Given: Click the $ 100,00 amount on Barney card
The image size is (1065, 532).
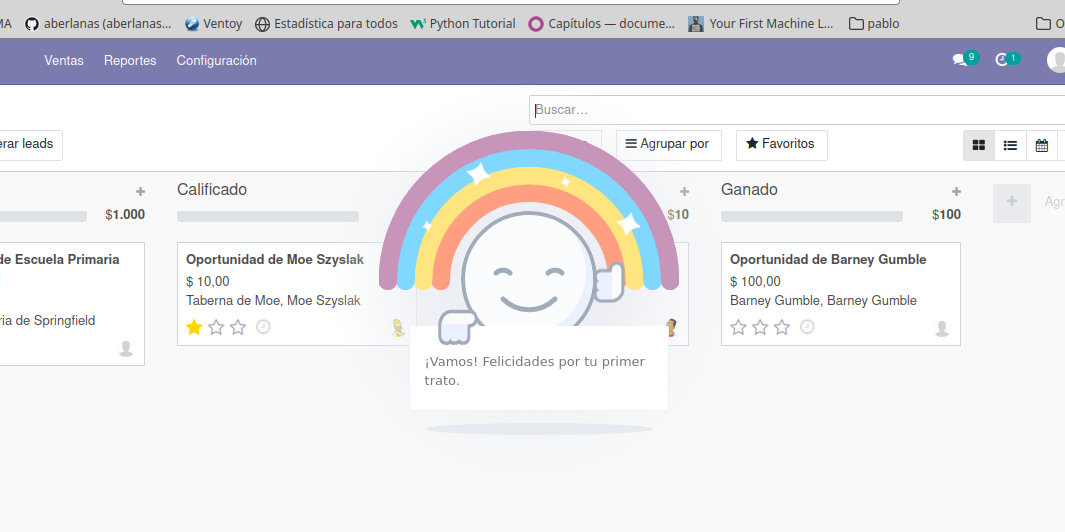Looking at the screenshot, I should 755,281.
